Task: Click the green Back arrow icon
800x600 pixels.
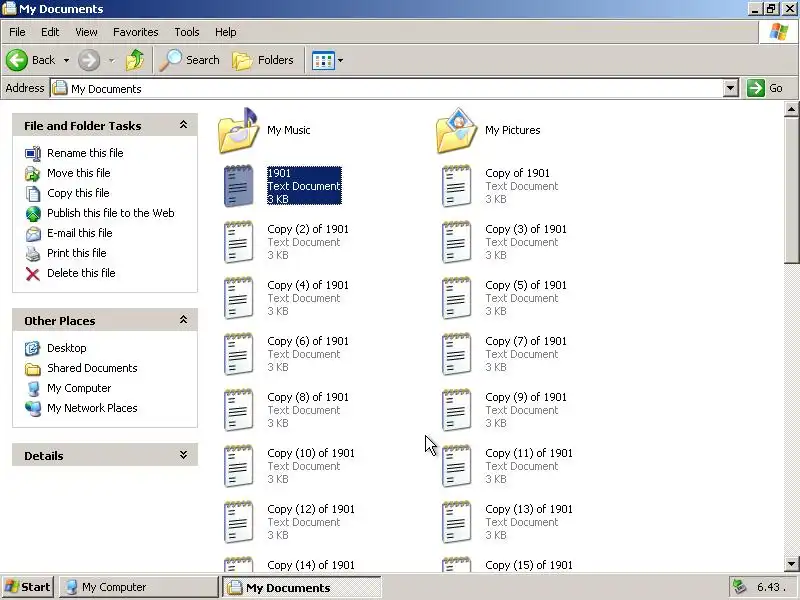Action: click(x=17, y=60)
